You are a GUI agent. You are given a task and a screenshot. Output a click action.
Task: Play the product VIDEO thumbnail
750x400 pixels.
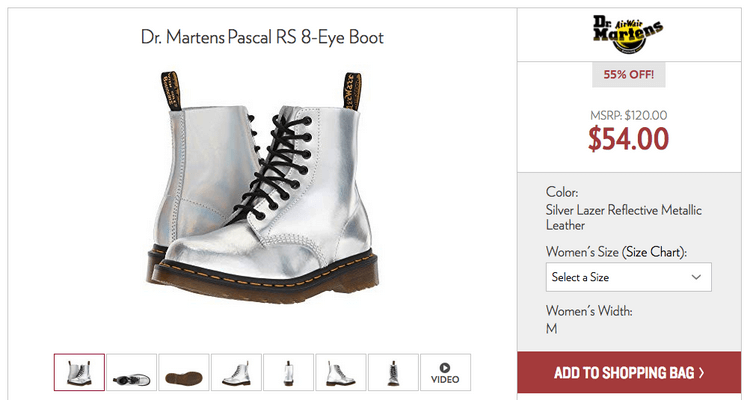[x=445, y=372]
